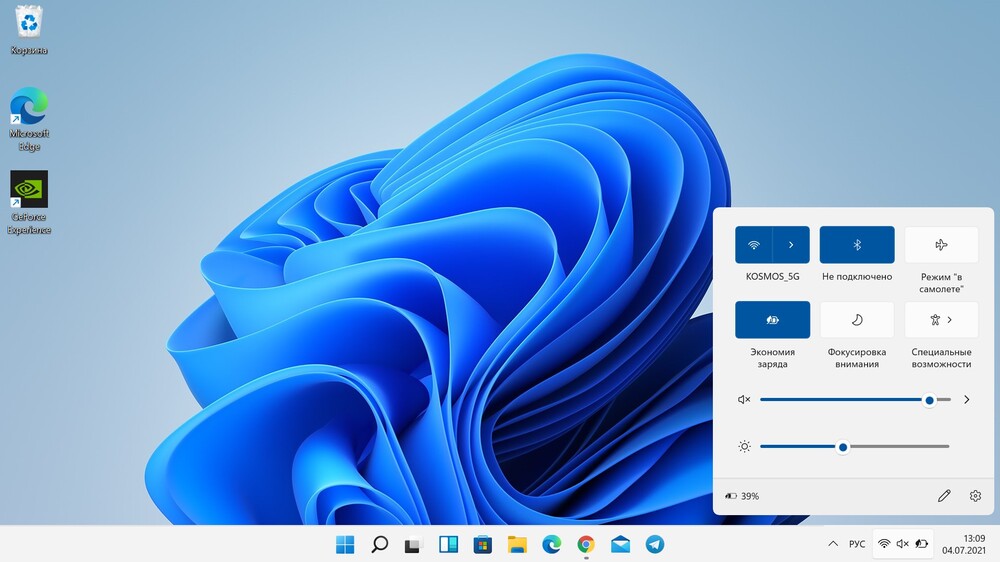Image resolution: width=1000 pixels, height=562 pixels.
Task: Launch Microsoft Store from the taskbar
Action: (x=483, y=544)
